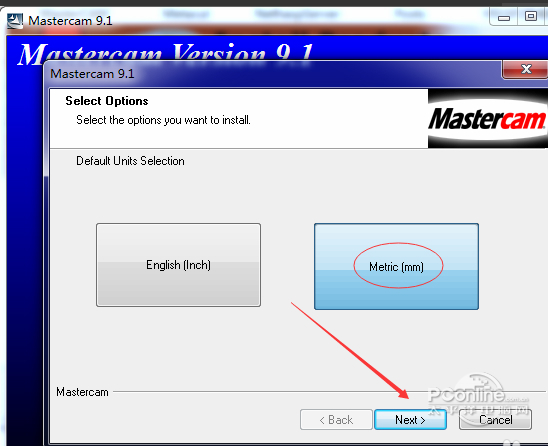
Task: Go Back to previous step
Action: (x=336, y=419)
